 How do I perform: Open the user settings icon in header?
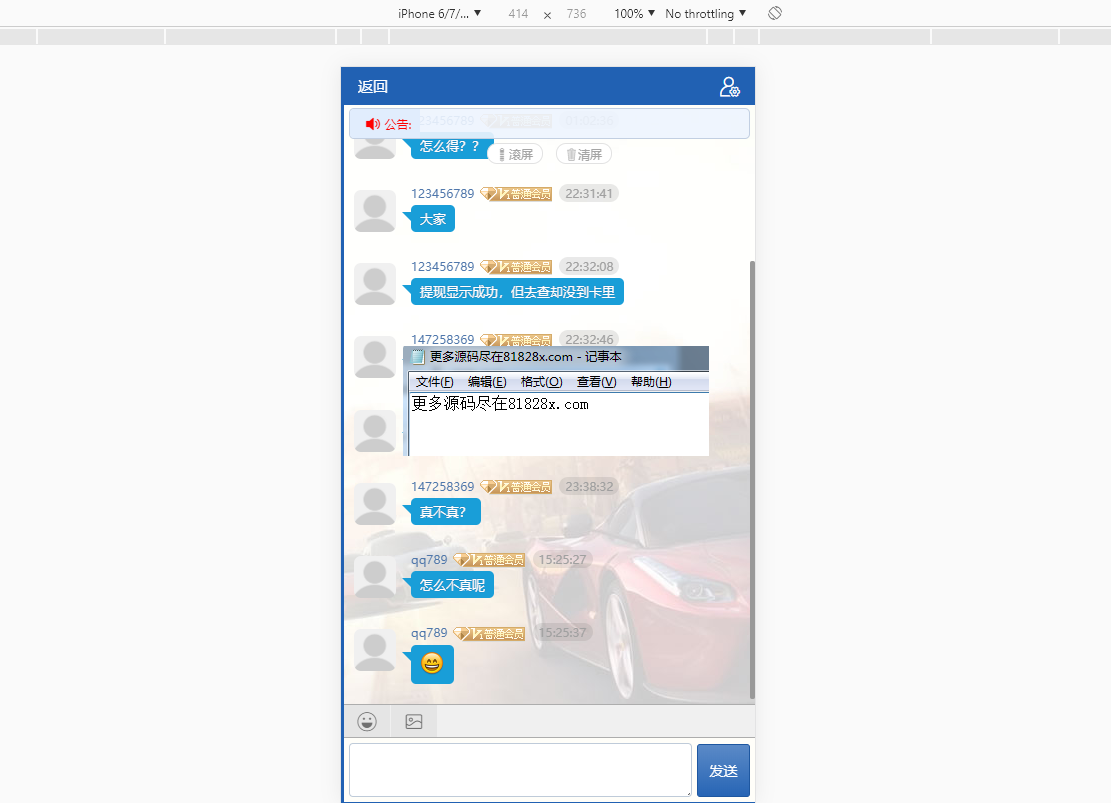(729, 87)
